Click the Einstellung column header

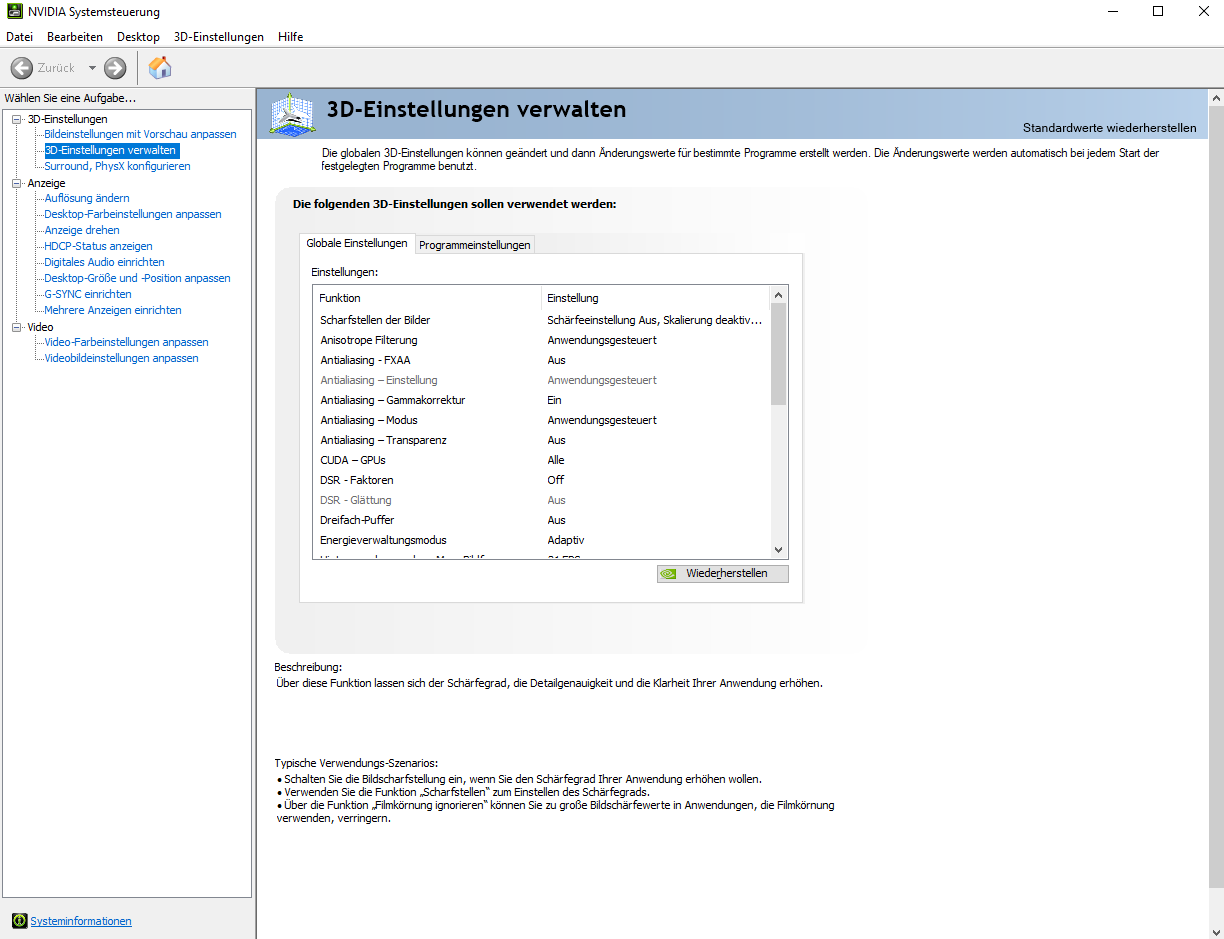click(x=655, y=298)
